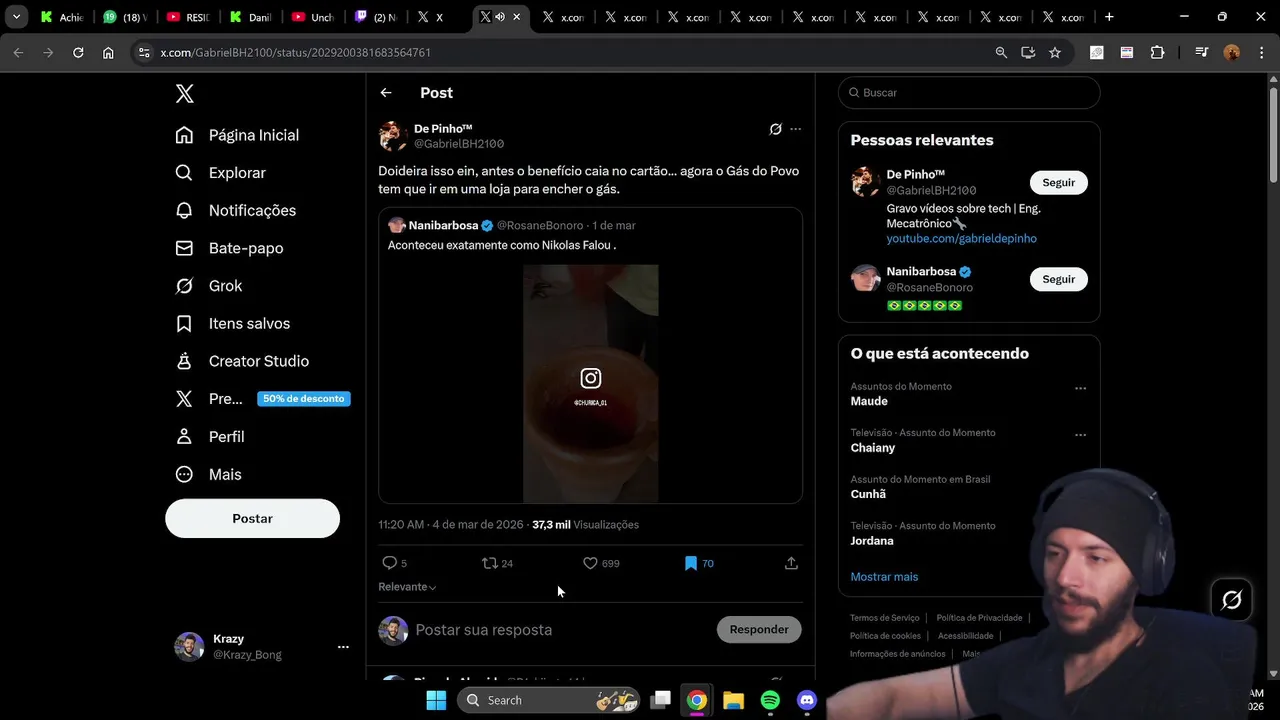1280x720 pixels.
Task: Click the Buscar search box
Action: [x=969, y=93]
